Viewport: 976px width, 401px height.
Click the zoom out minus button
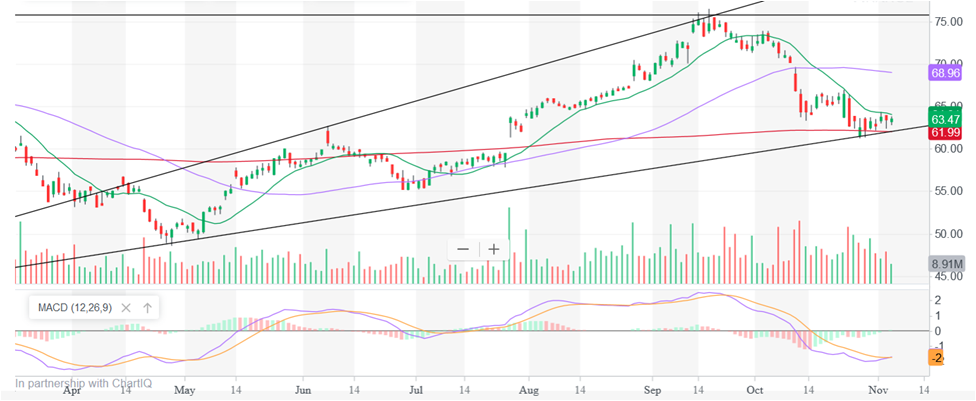click(x=463, y=249)
